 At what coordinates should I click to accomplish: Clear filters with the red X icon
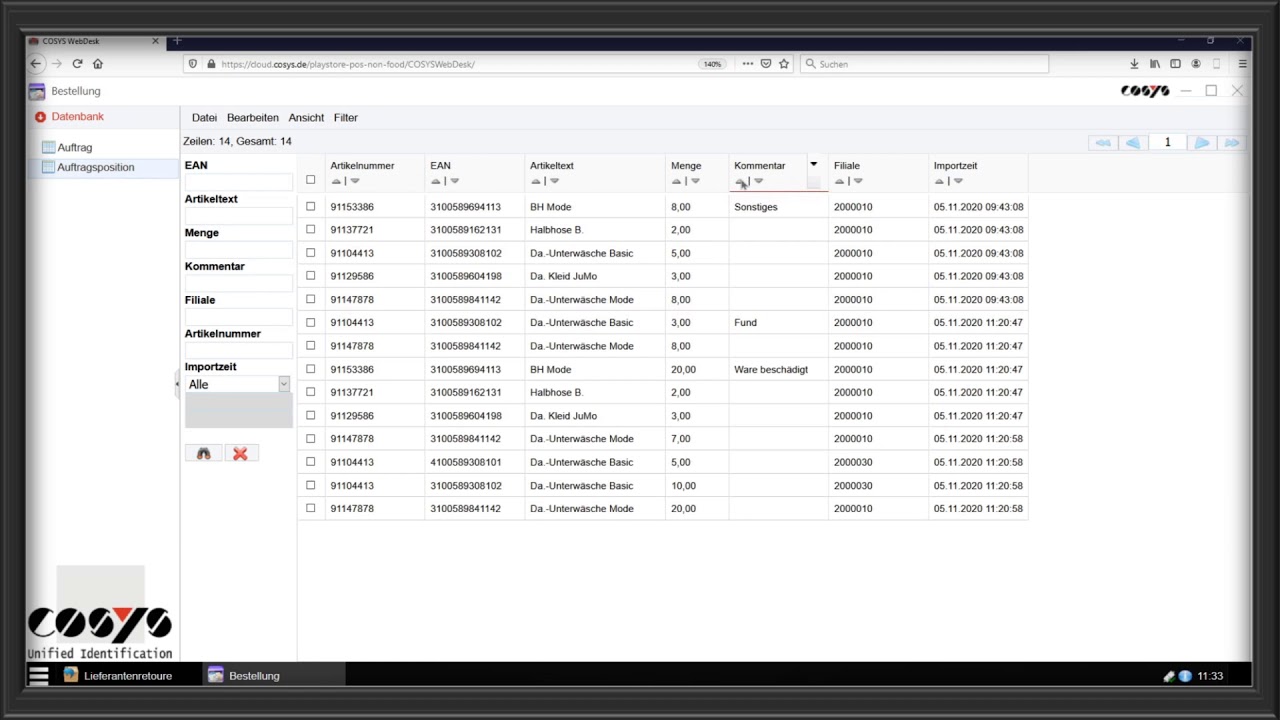pyautogui.click(x=240, y=454)
